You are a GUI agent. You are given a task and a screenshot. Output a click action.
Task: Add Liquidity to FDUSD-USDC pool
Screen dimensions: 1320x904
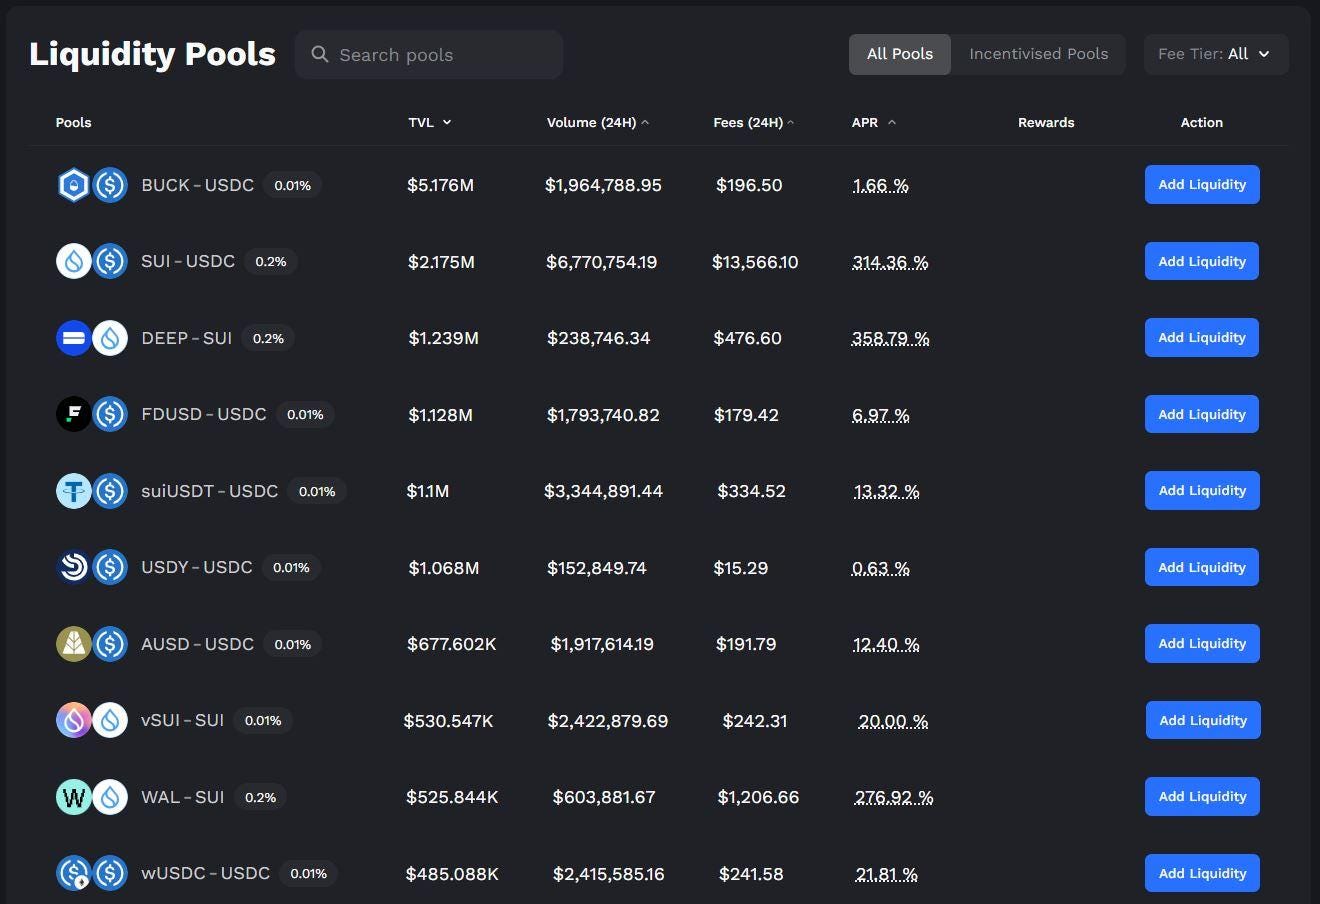[x=1202, y=414]
